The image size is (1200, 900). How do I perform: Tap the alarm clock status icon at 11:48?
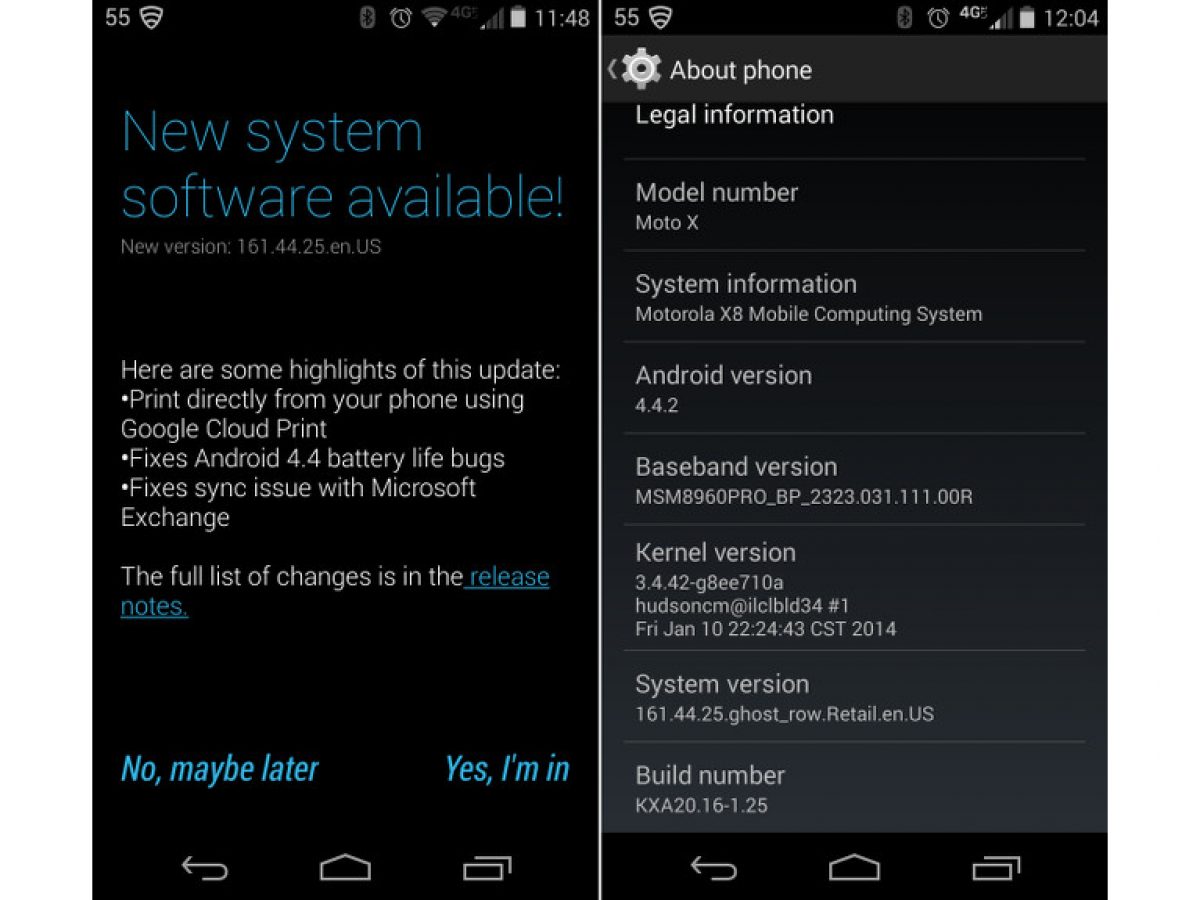click(x=401, y=17)
